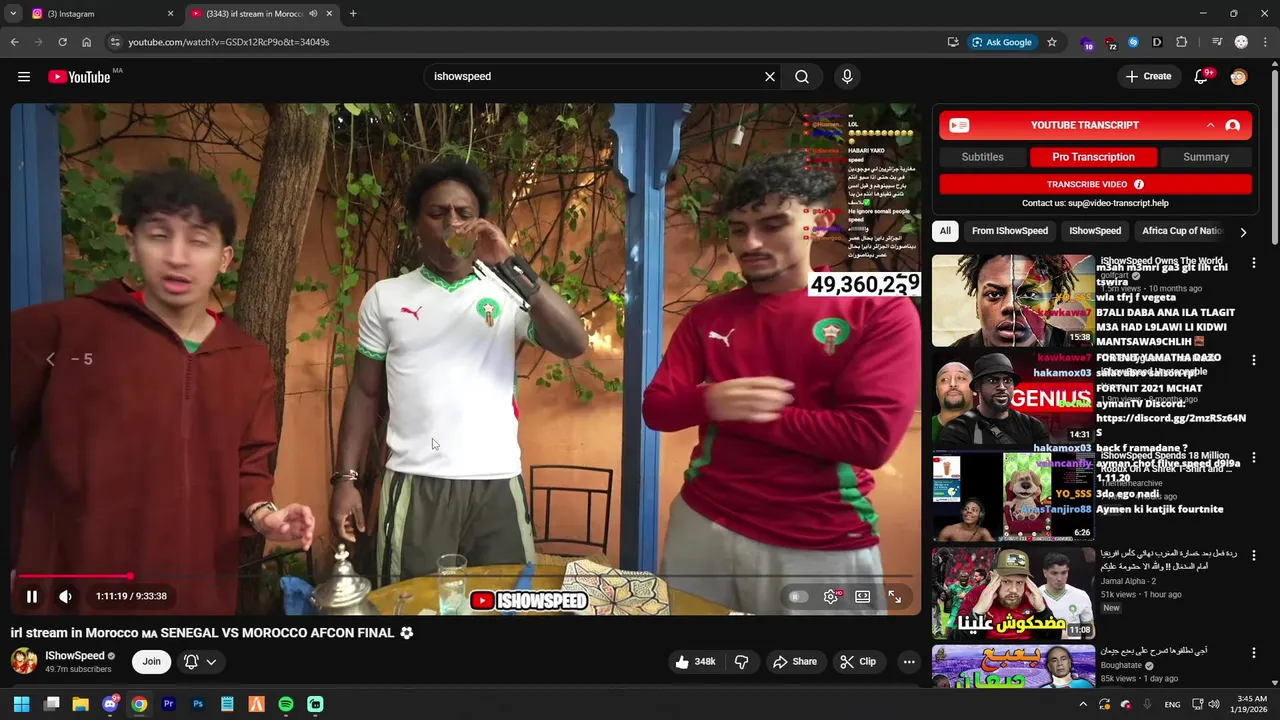Viewport: 1280px width, 720px height.
Task: Click the Ask Google button in address bar
Action: 1003,42
